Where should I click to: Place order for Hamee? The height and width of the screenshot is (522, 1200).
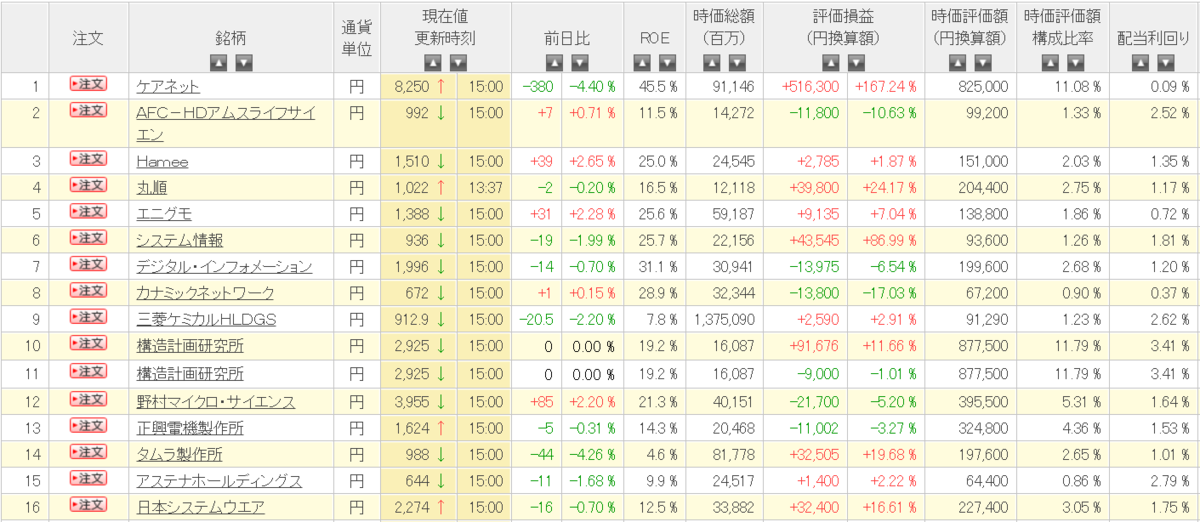tap(88, 160)
